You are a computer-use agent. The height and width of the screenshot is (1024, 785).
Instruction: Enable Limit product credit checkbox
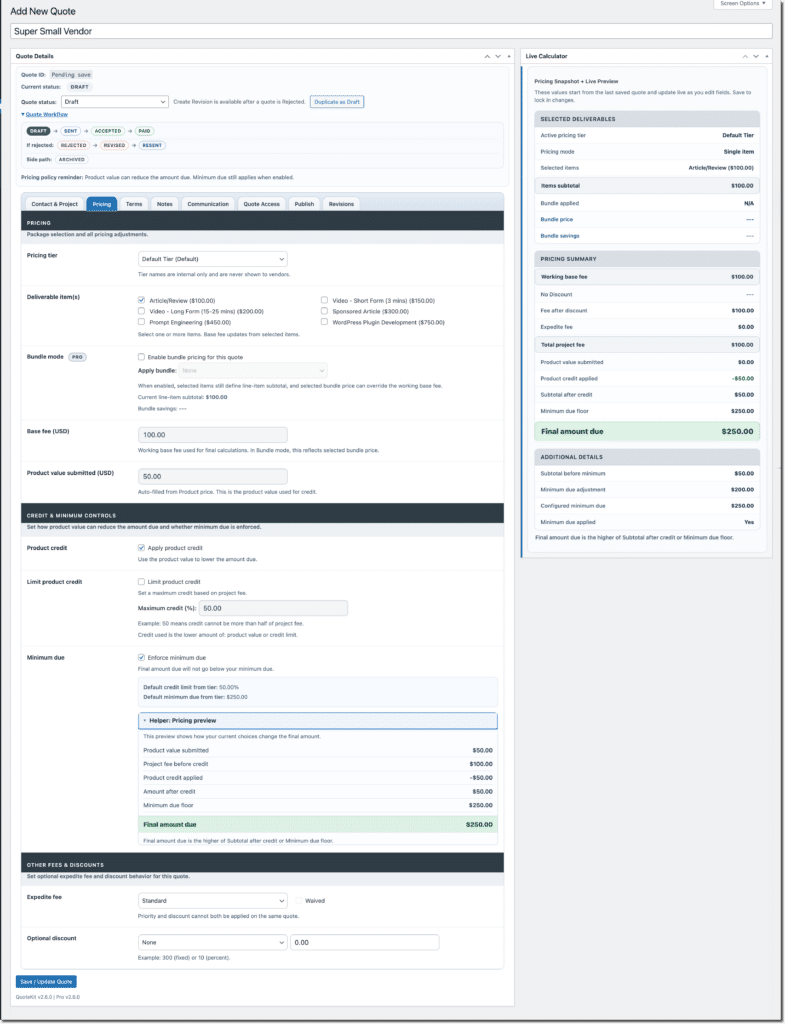click(x=141, y=582)
